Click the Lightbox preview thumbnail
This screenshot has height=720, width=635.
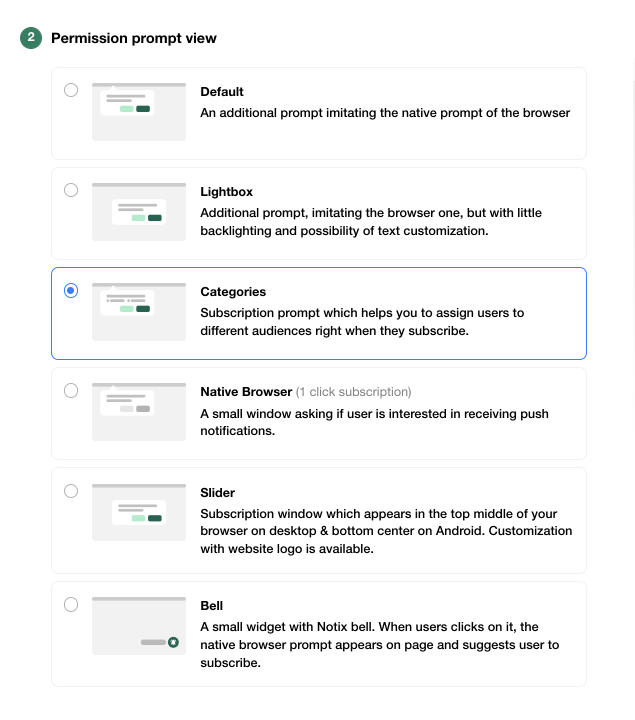(139, 212)
